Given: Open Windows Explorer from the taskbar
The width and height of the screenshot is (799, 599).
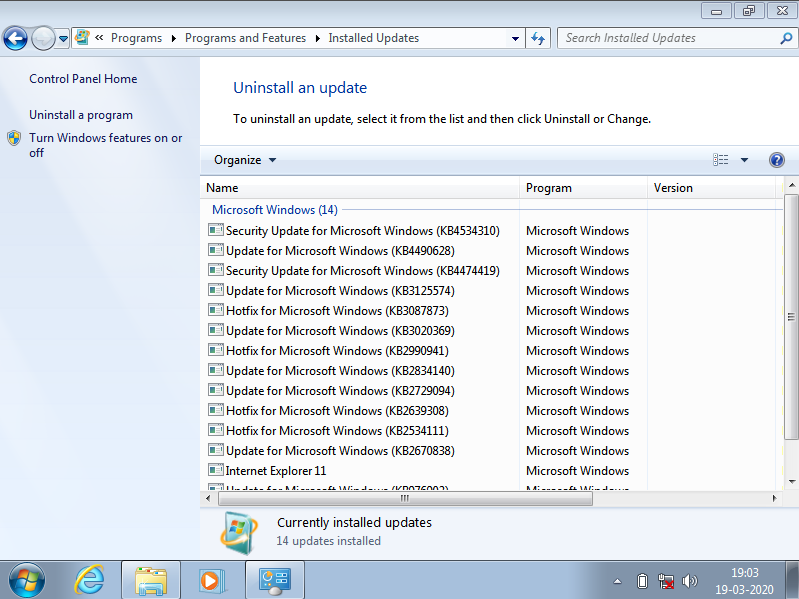Looking at the screenshot, I should (x=151, y=580).
